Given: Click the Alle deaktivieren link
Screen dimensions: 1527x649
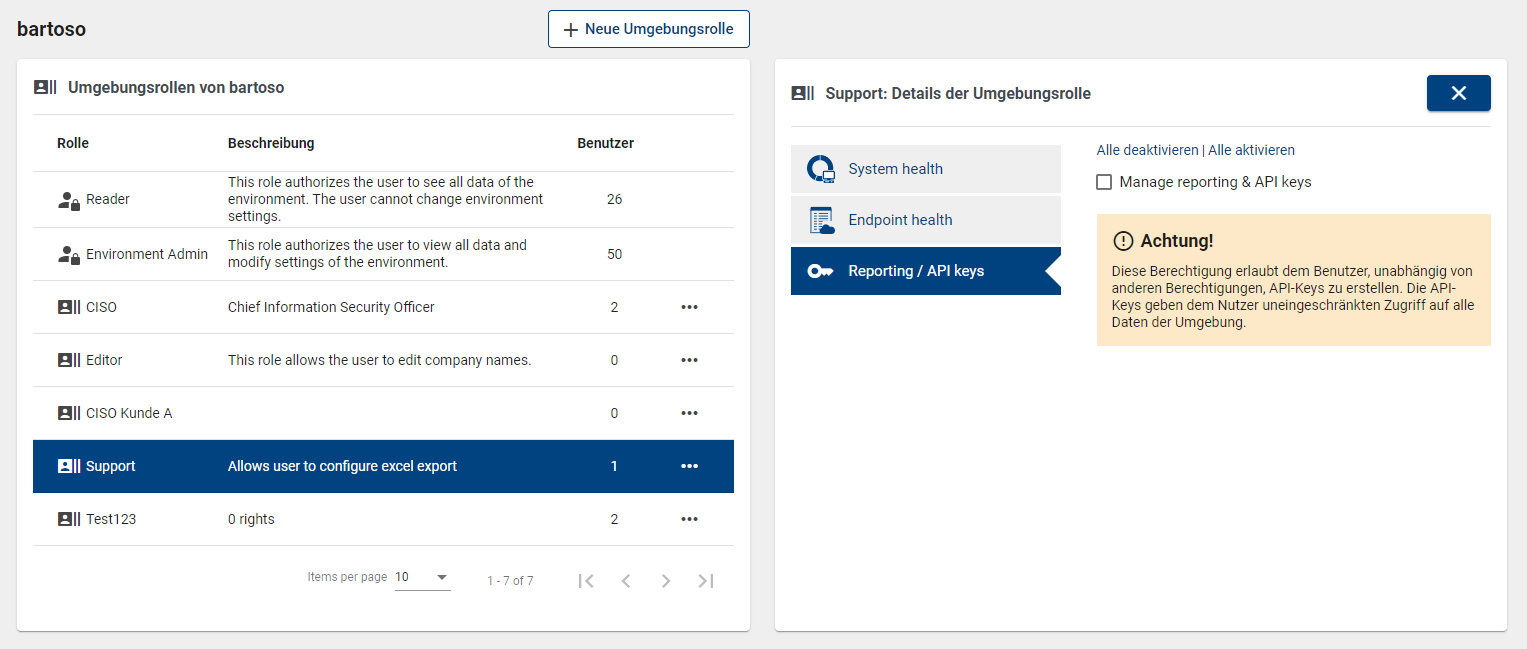Looking at the screenshot, I should click(x=1147, y=150).
